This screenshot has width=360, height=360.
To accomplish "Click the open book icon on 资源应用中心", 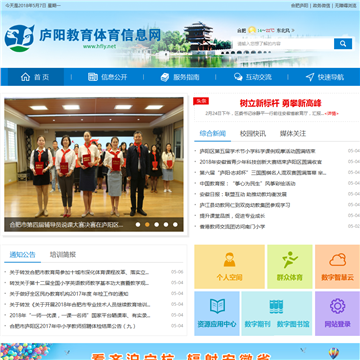I will tap(217, 306).
